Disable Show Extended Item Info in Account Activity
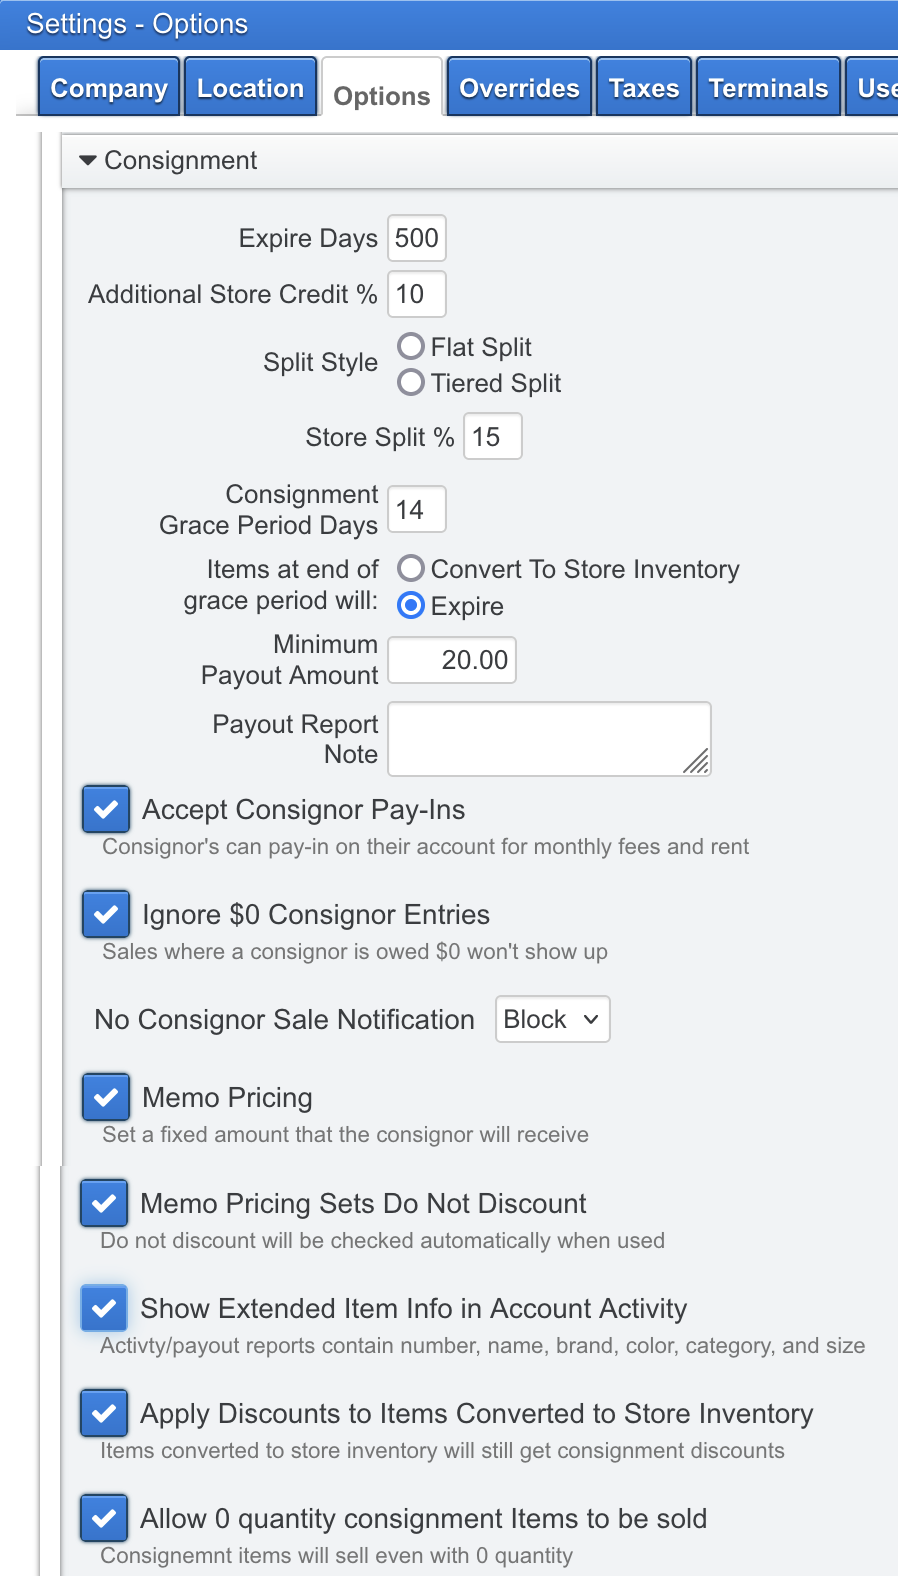The width and height of the screenshot is (898, 1580). pyautogui.click(x=103, y=1308)
